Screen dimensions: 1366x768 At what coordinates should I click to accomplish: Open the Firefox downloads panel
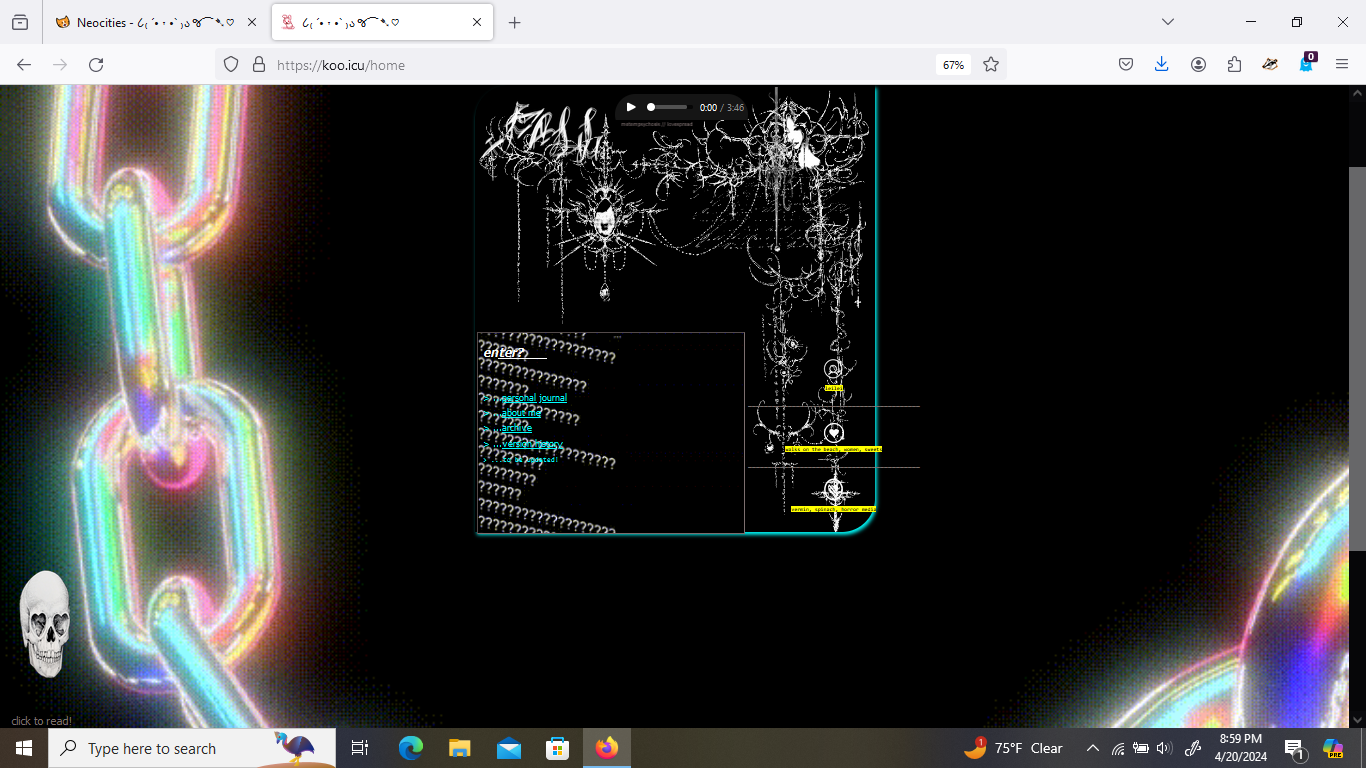(1161, 64)
